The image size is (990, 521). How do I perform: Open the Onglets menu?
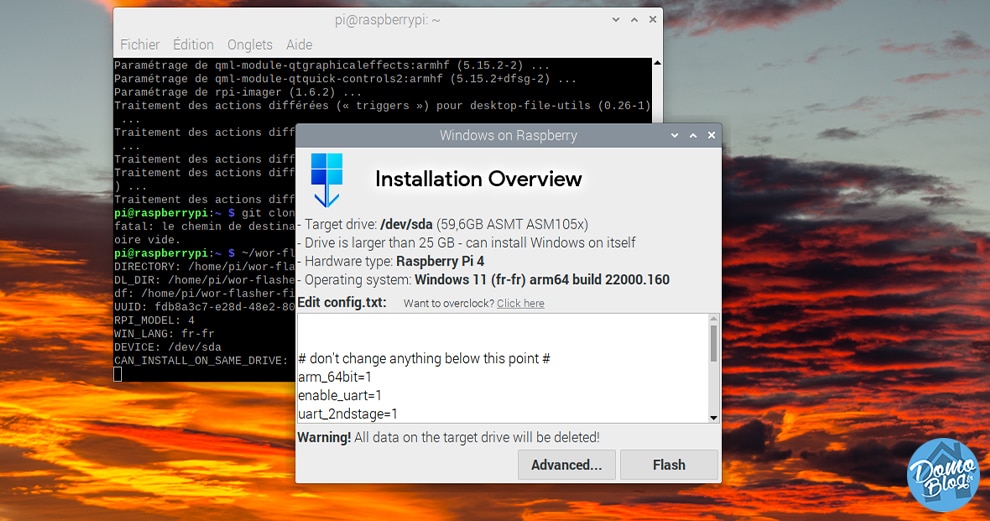[x=250, y=44]
